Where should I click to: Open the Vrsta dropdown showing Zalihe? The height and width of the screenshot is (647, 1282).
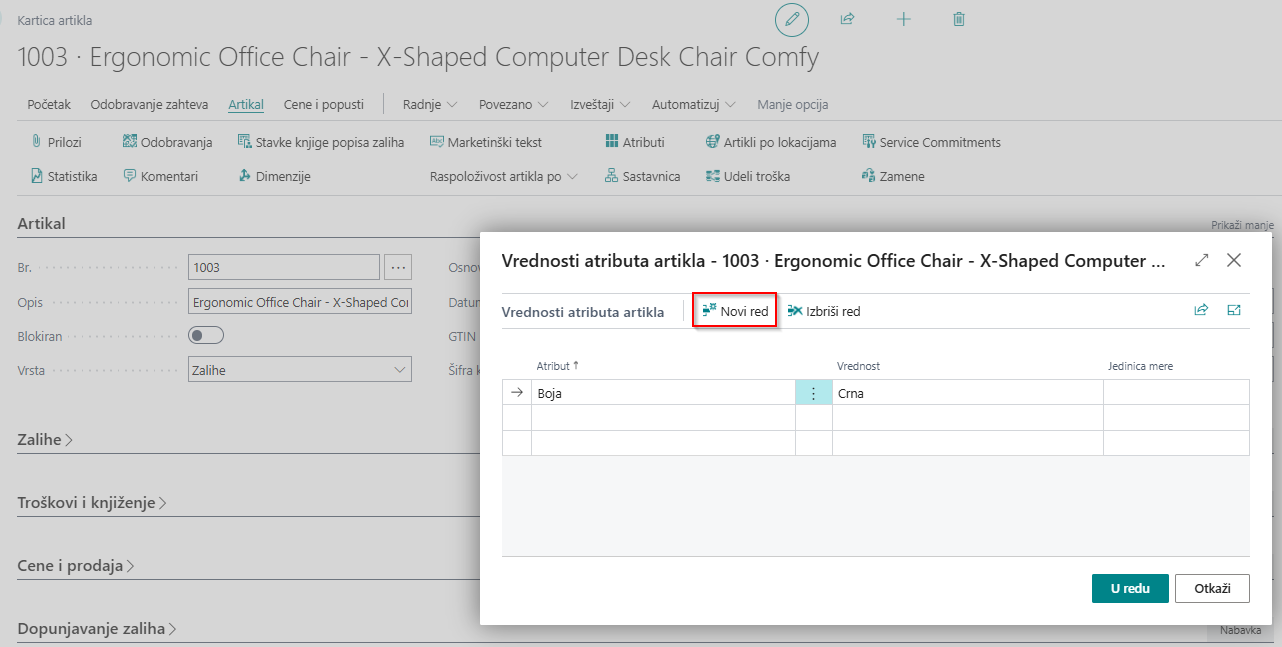299,370
